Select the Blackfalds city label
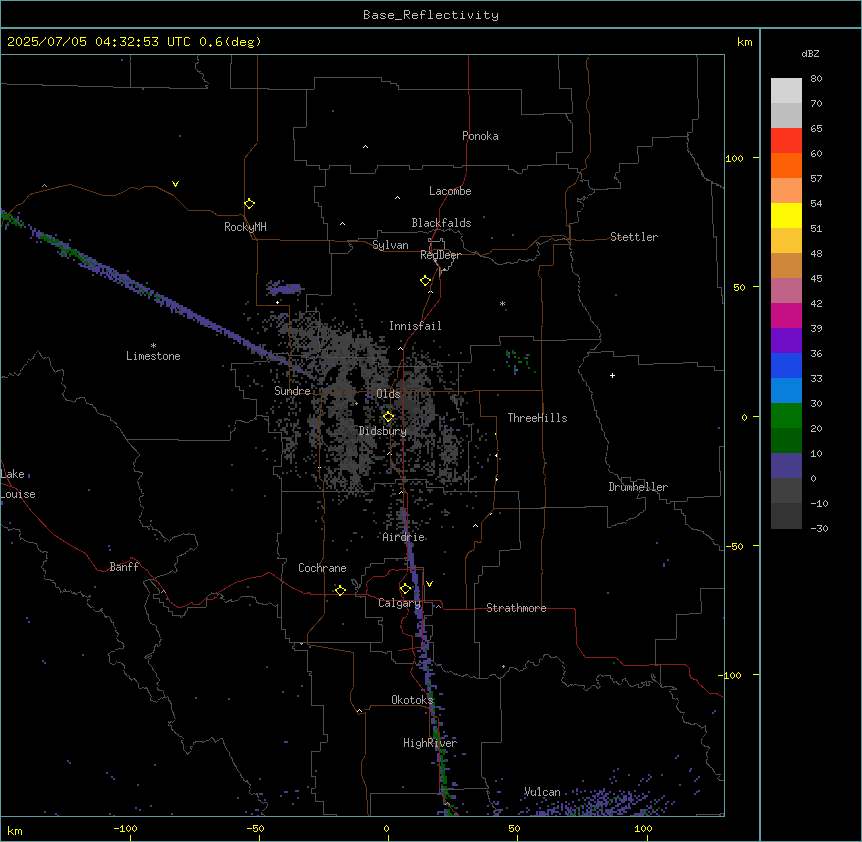Screen dimensions: 862x842 pos(441,223)
